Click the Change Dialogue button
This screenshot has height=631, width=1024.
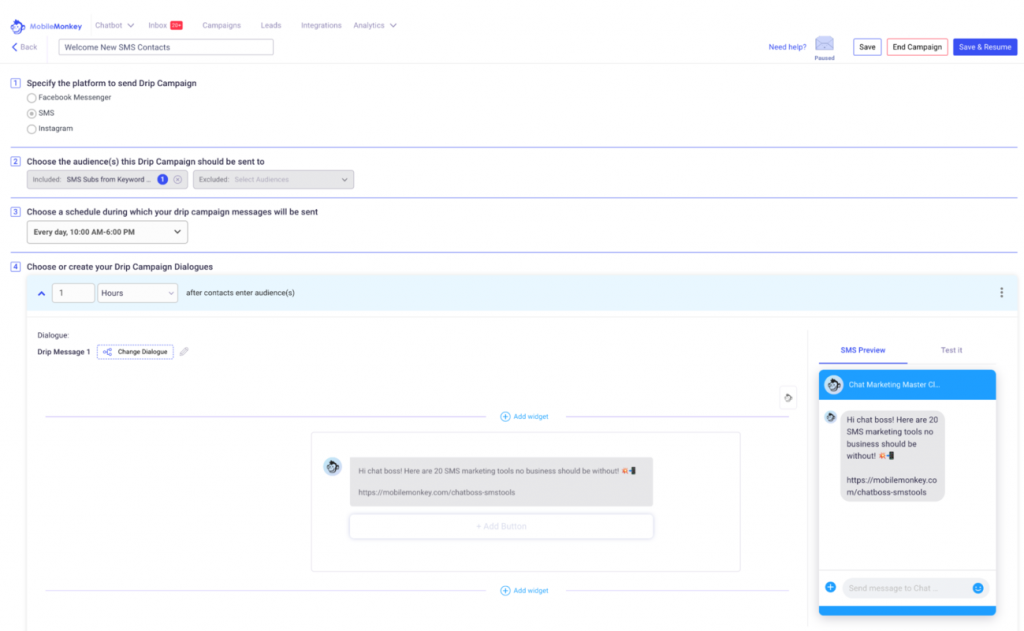click(x=135, y=352)
